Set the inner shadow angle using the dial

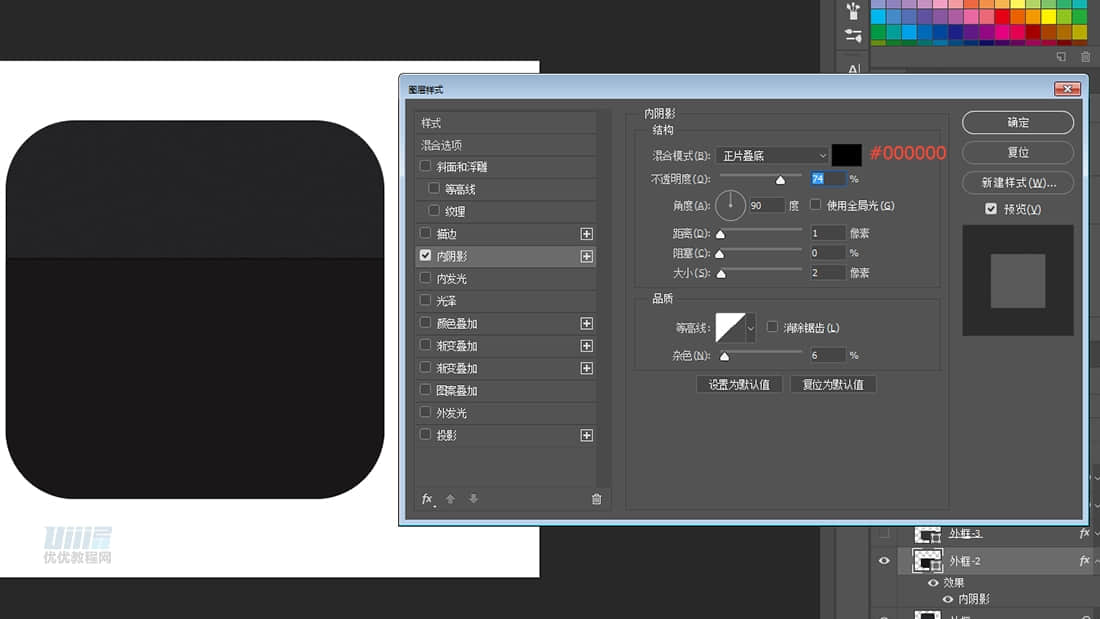pos(730,205)
